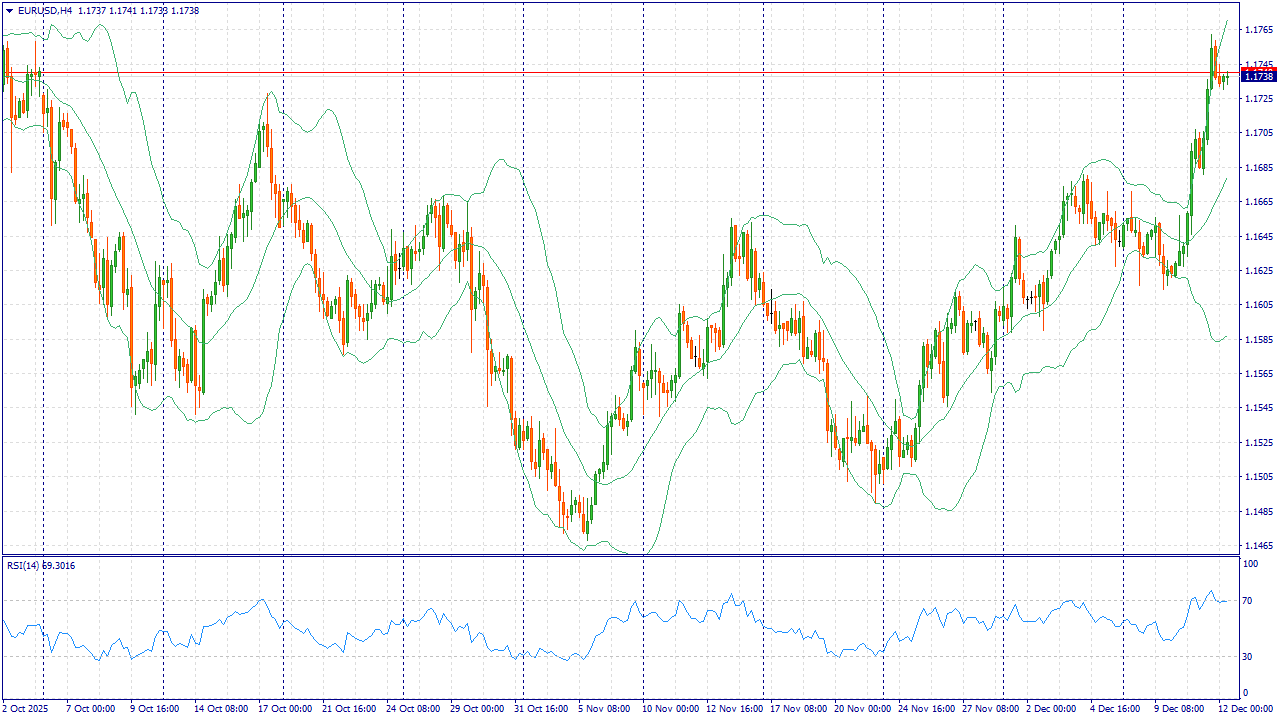
Task: Click the 1.1685 price scale label
Action: click(1259, 168)
